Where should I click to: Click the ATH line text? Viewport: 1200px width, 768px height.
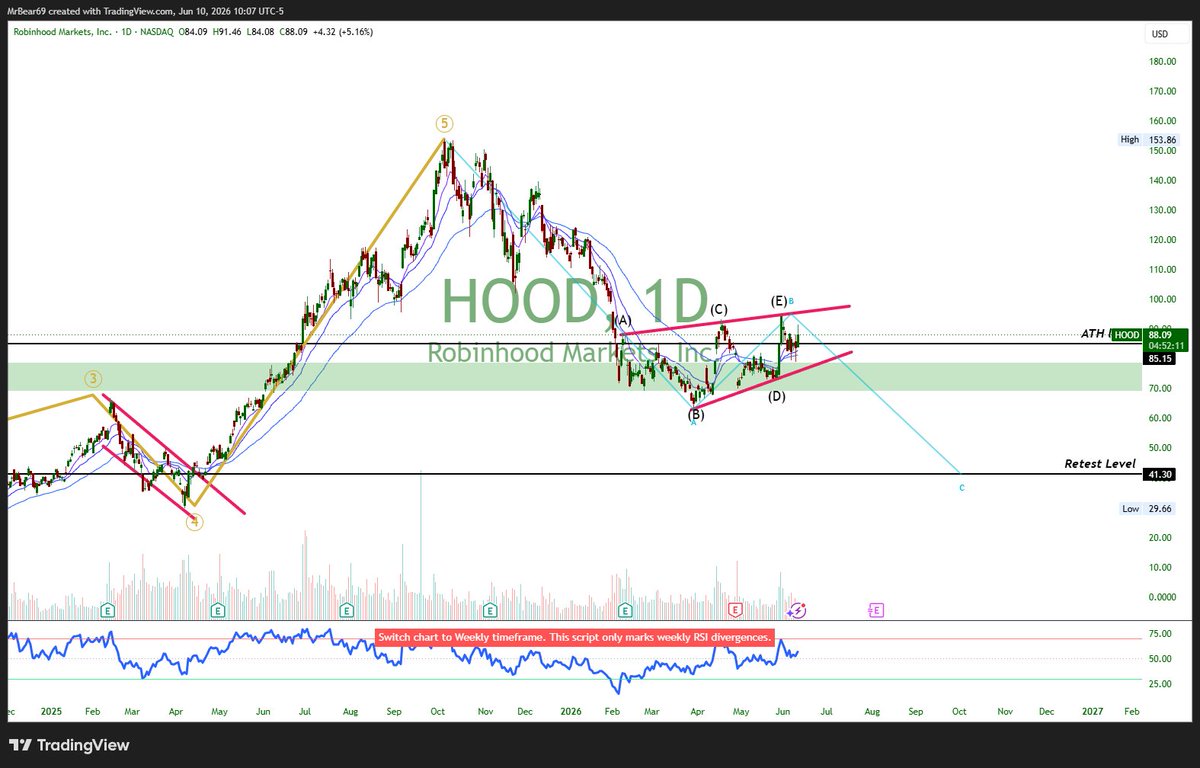tap(1096, 333)
